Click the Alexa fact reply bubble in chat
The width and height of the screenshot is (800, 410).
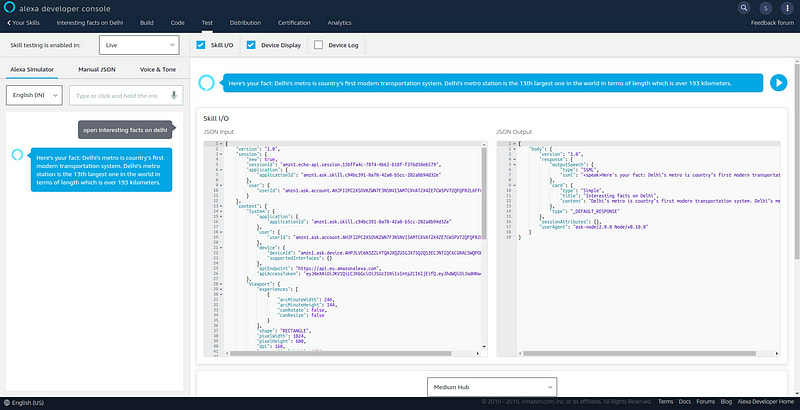(102, 170)
